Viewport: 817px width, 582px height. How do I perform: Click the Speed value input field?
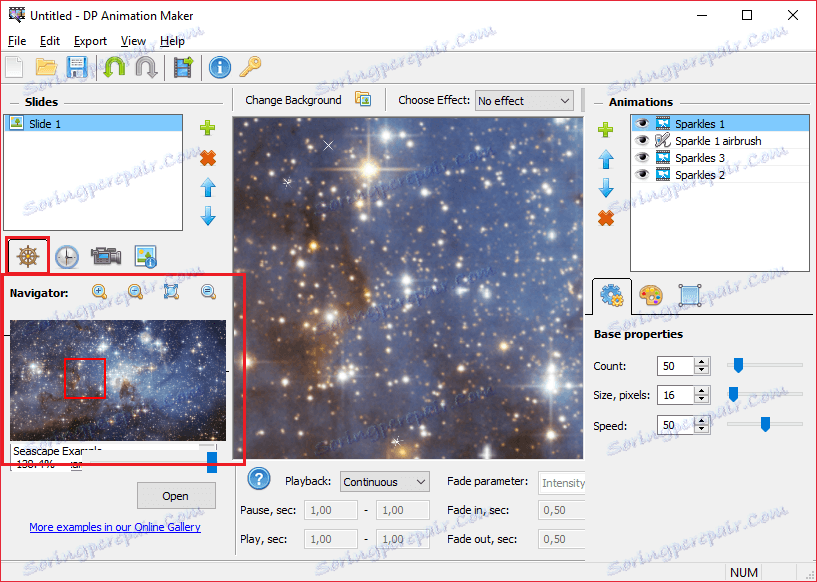click(x=676, y=425)
